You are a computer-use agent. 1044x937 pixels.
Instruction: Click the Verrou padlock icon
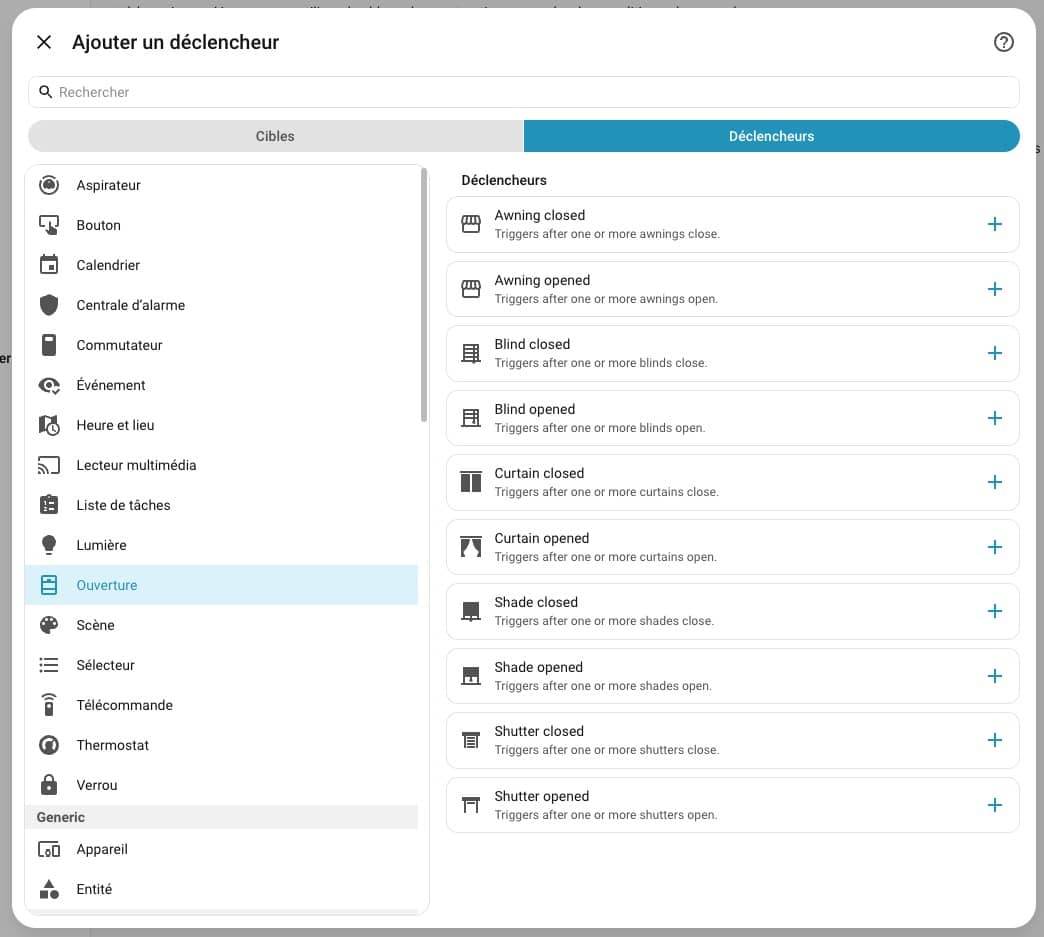49,785
